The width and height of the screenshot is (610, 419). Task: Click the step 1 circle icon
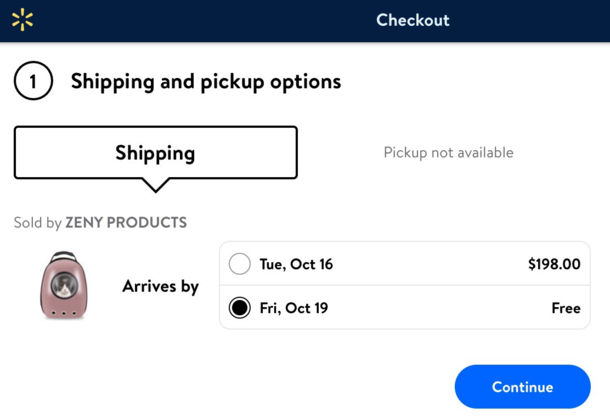click(x=33, y=81)
